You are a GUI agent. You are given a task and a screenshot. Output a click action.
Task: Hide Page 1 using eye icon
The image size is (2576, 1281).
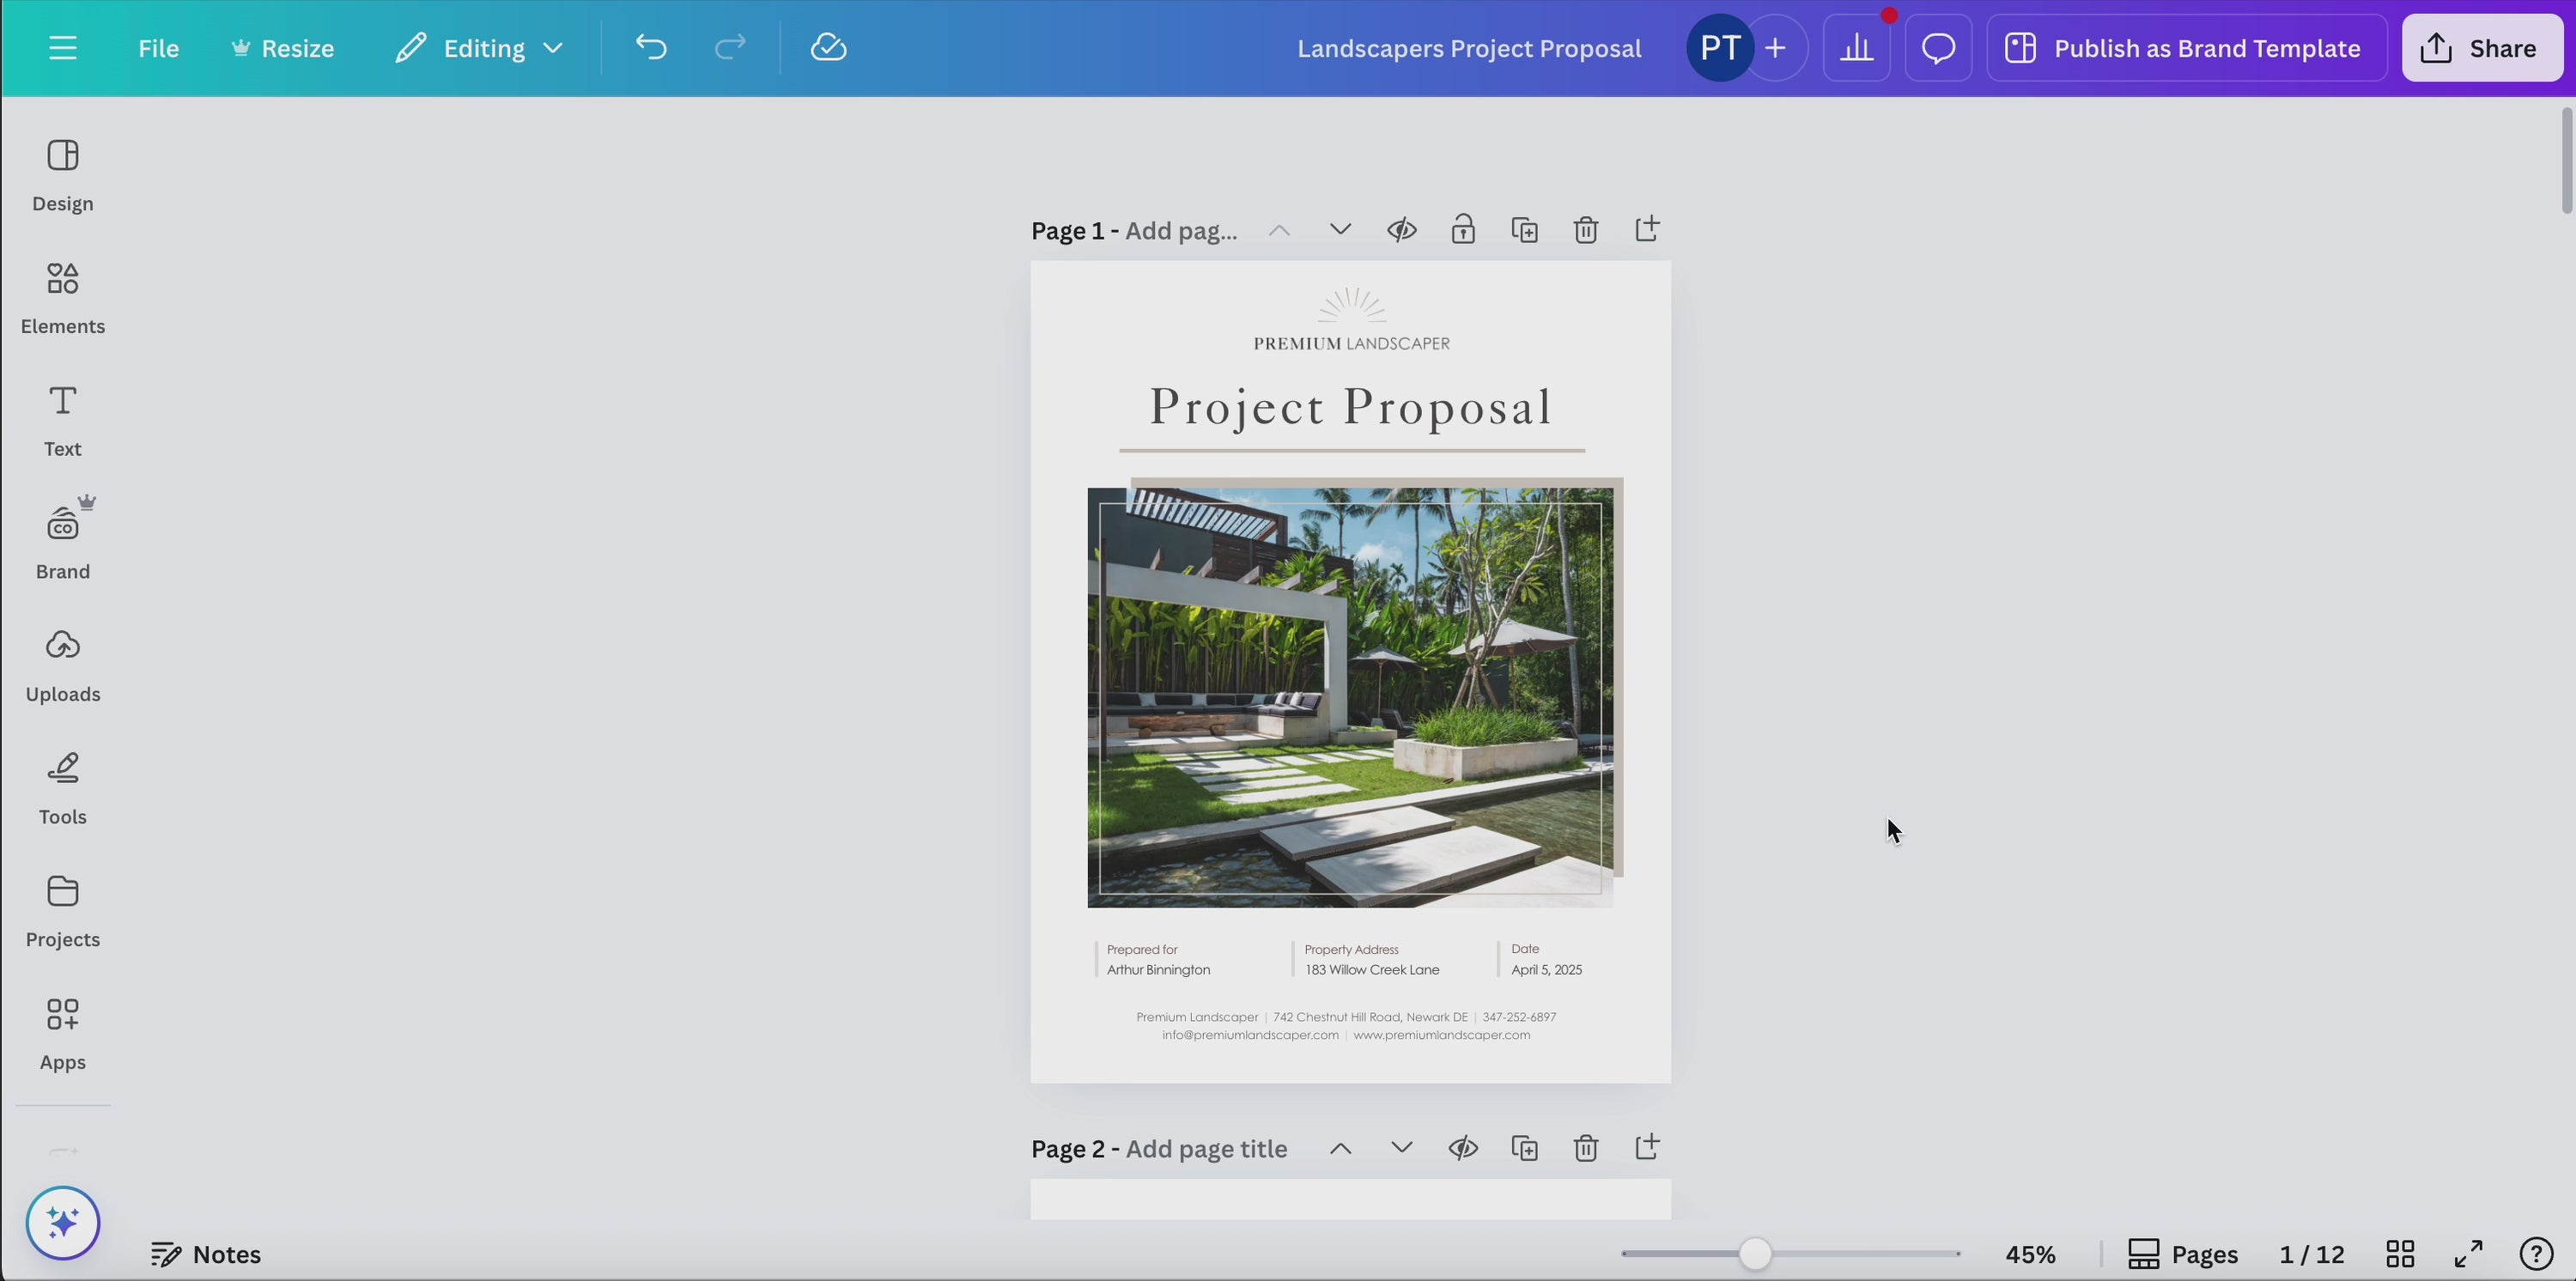(1402, 230)
